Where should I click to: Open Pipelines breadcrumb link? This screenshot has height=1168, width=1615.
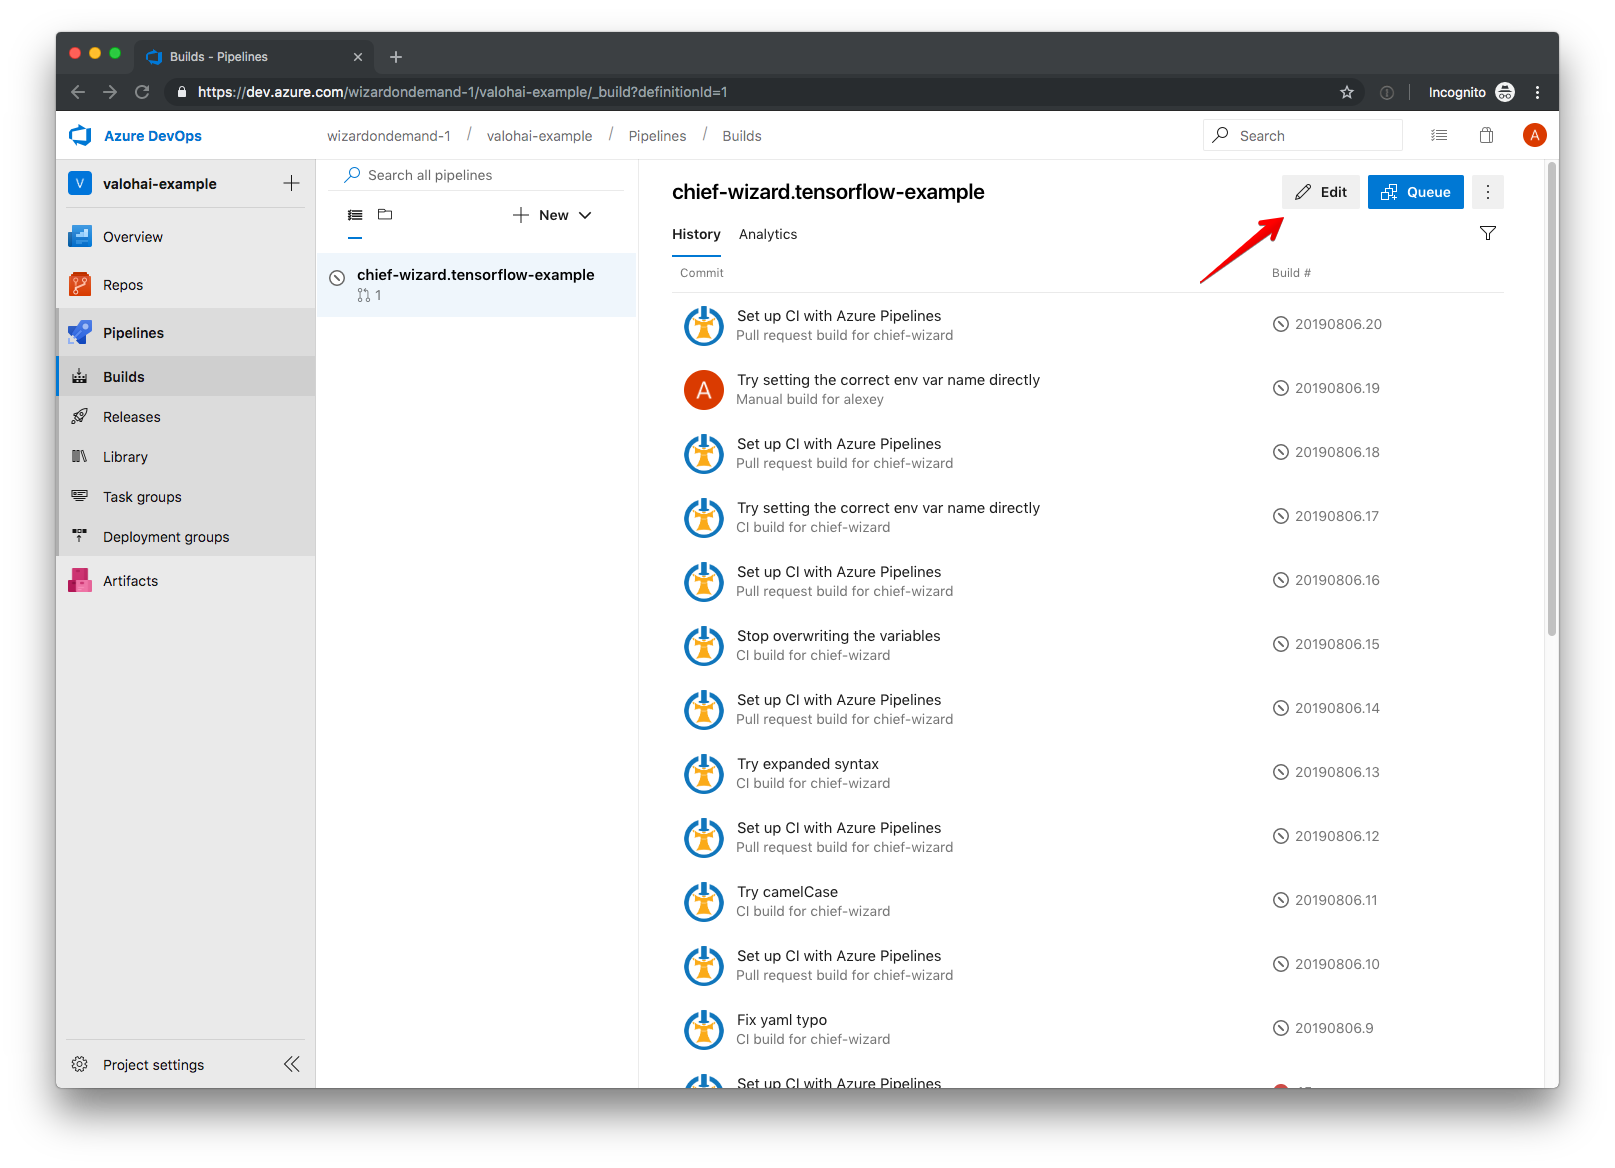[657, 136]
